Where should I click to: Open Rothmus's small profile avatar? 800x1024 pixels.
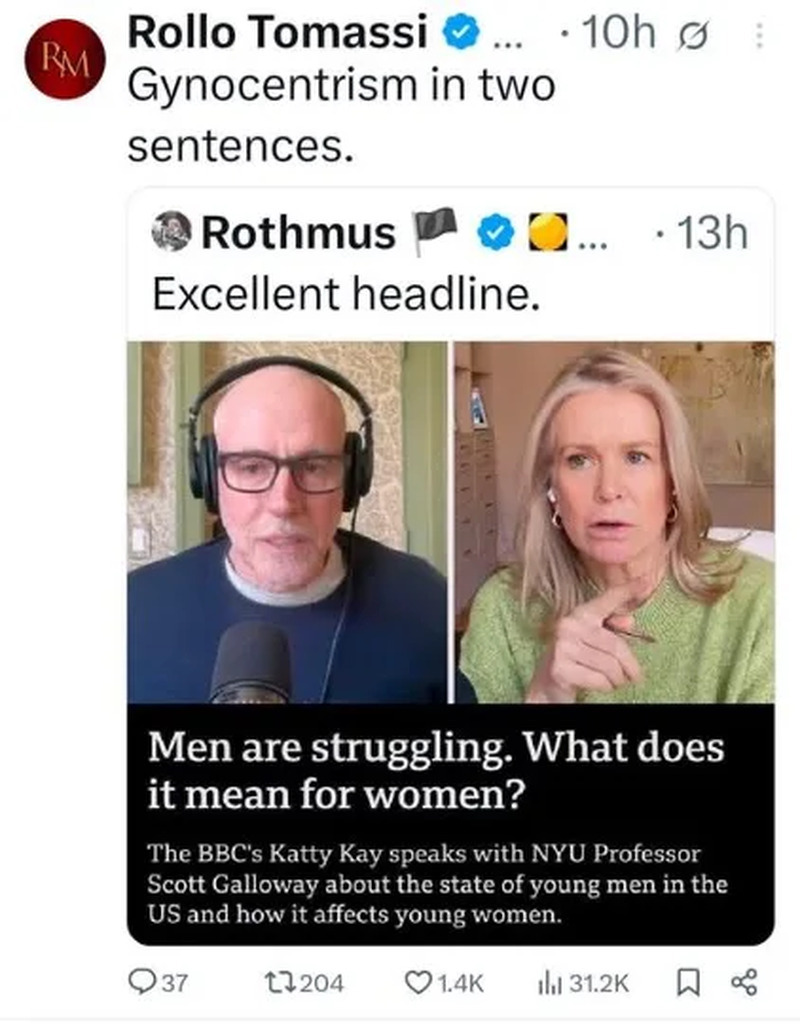tap(172, 232)
